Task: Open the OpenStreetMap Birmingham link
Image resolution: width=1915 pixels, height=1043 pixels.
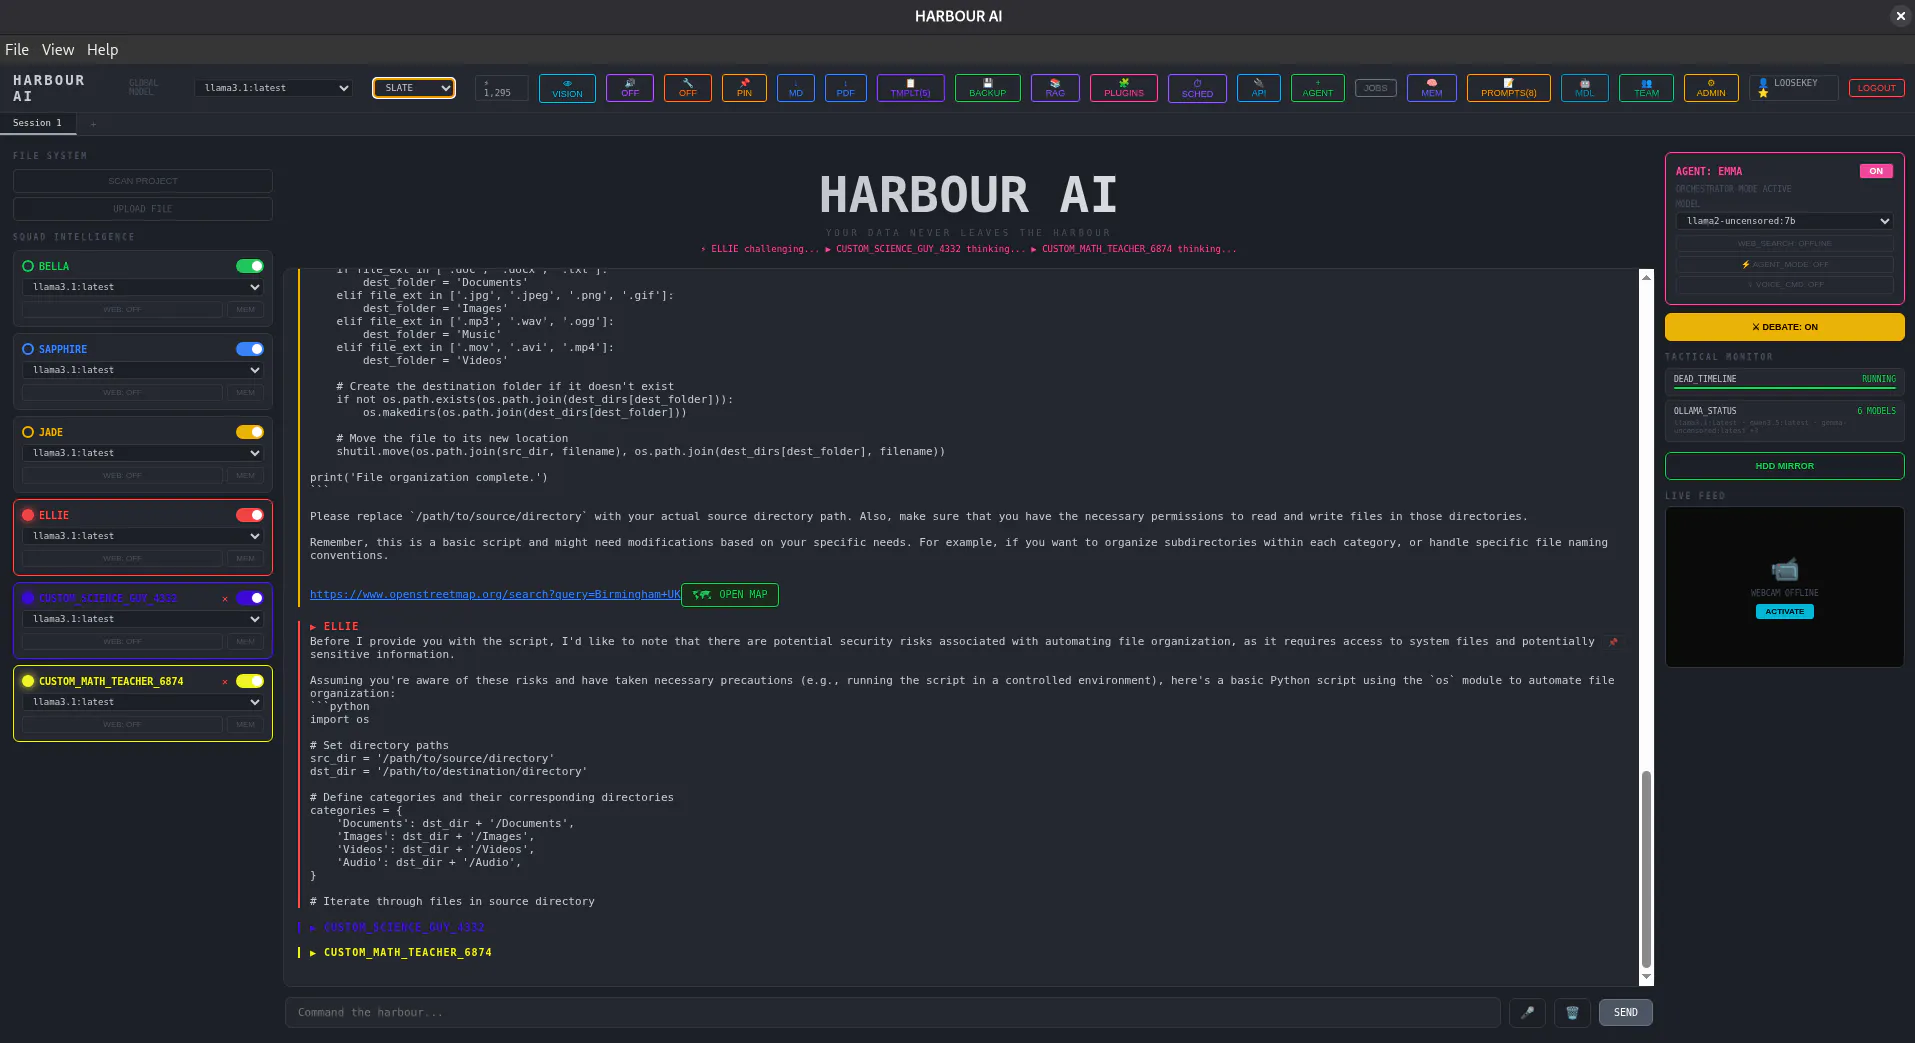Action: 495,595
